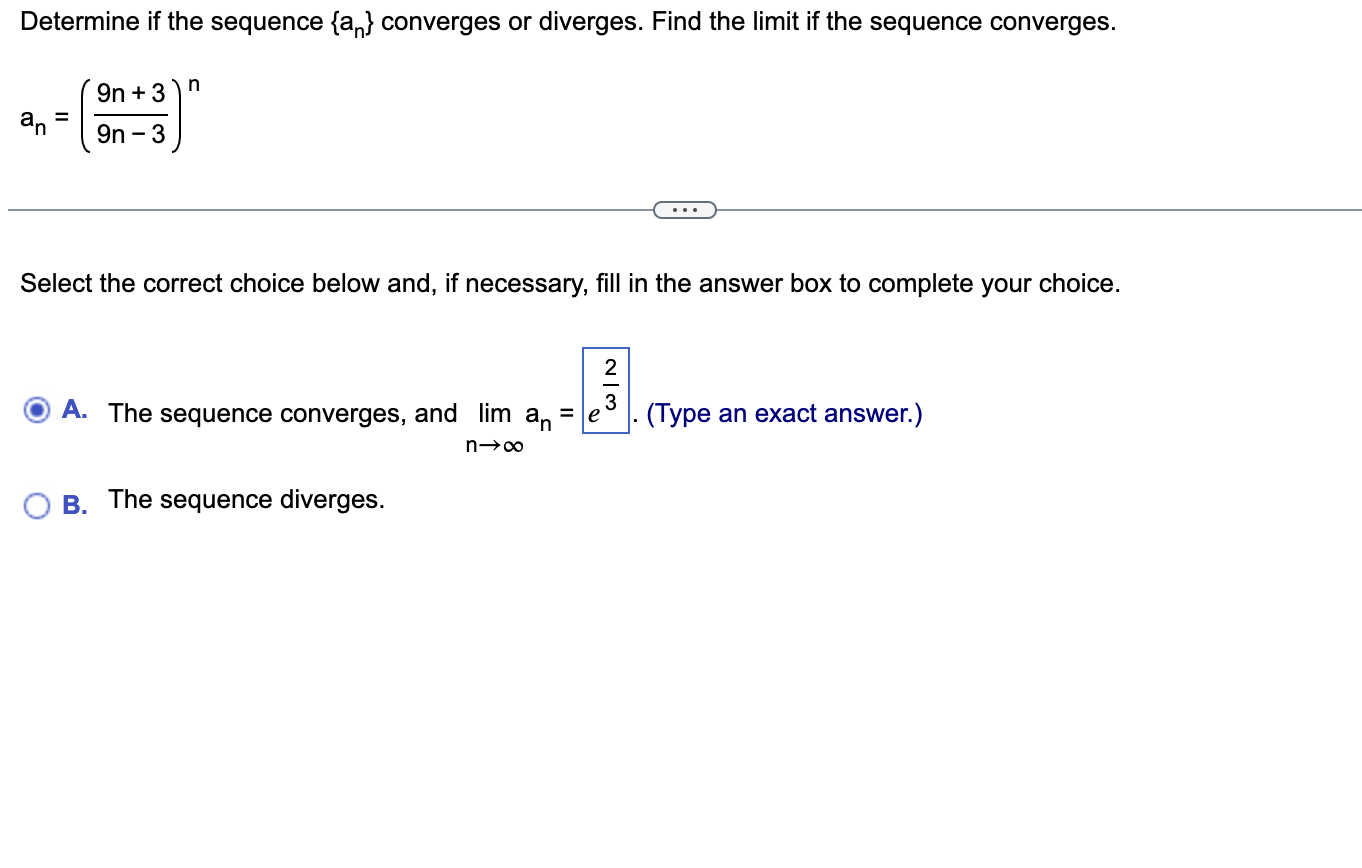
Task: Click the horizontal section divider line
Action: click(300, 210)
